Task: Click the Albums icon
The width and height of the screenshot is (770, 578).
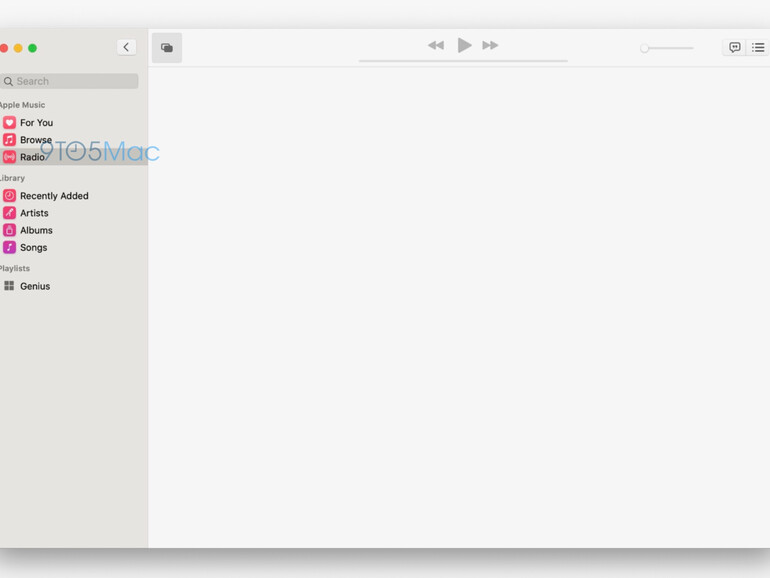Action: pyautogui.click(x=9, y=230)
